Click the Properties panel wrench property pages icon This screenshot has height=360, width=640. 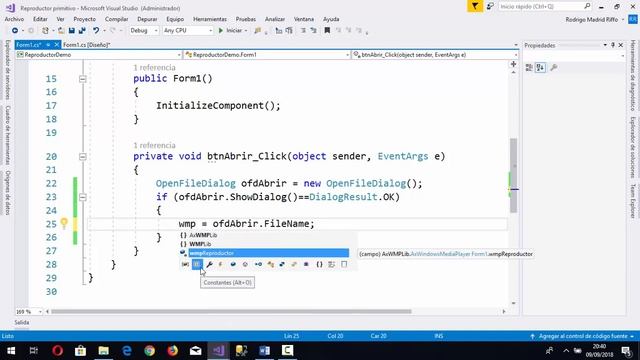pos(553,68)
